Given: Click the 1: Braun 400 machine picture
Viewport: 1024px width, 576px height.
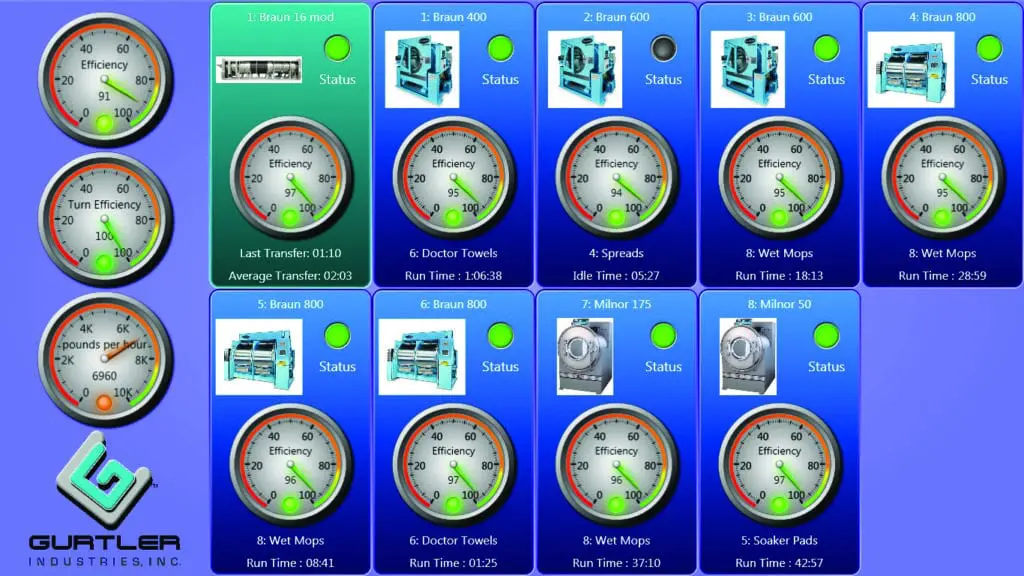Looking at the screenshot, I should point(422,69).
